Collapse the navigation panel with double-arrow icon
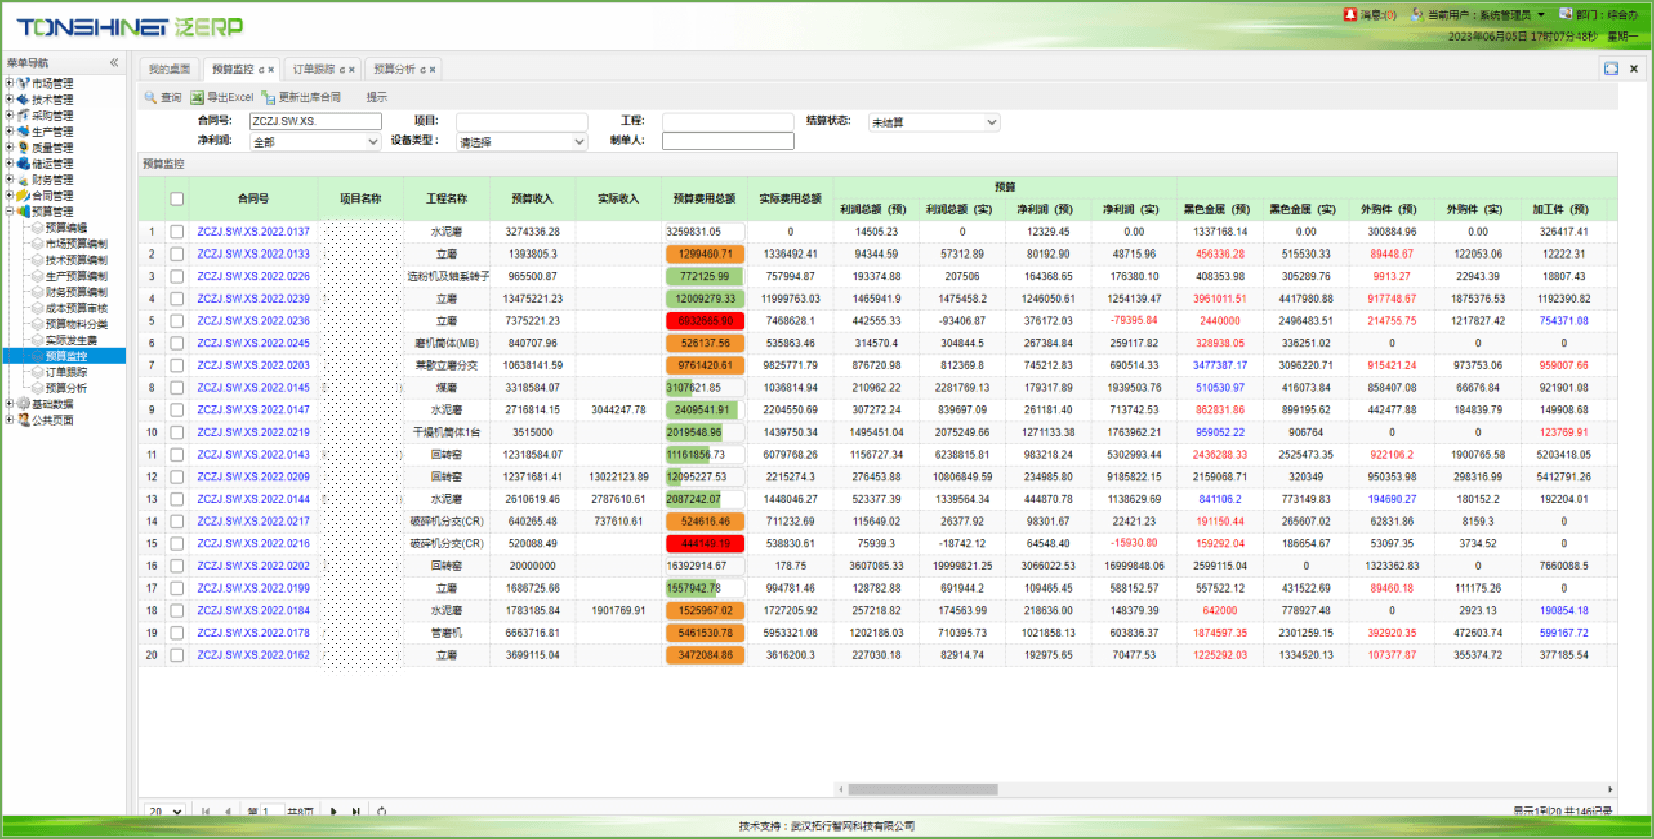The width and height of the screenshot is (1654, 839). 114,63
